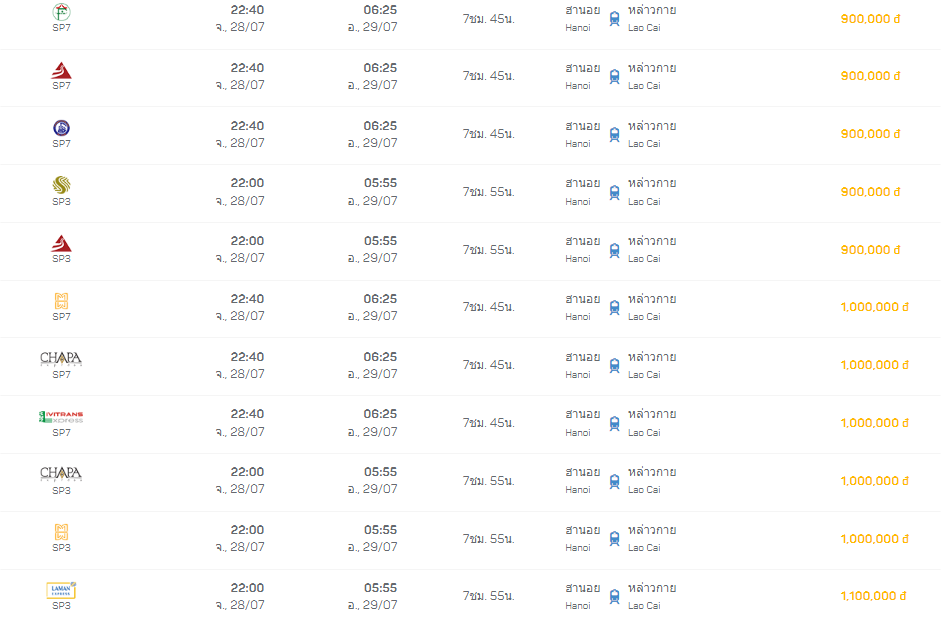Click the Chapa logo for train SP3
Screen dimensions: 941x617
coord(61,473)
